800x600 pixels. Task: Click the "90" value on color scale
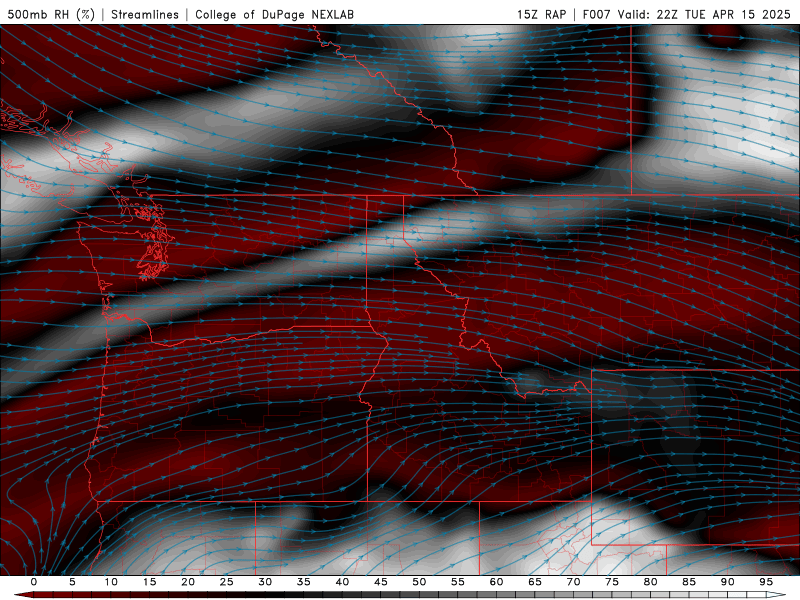[728, 582]
